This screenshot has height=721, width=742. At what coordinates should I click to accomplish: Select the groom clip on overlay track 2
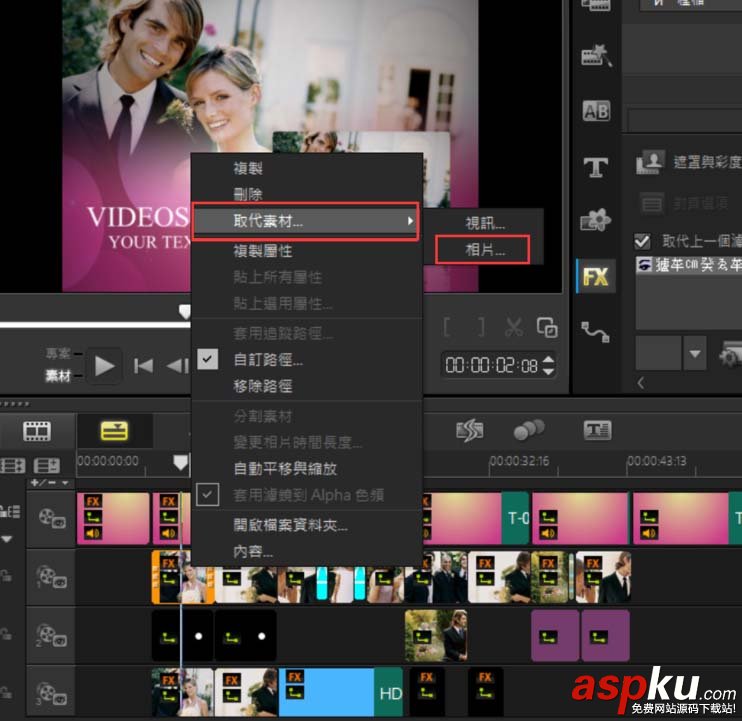click(x=436, y=635)
